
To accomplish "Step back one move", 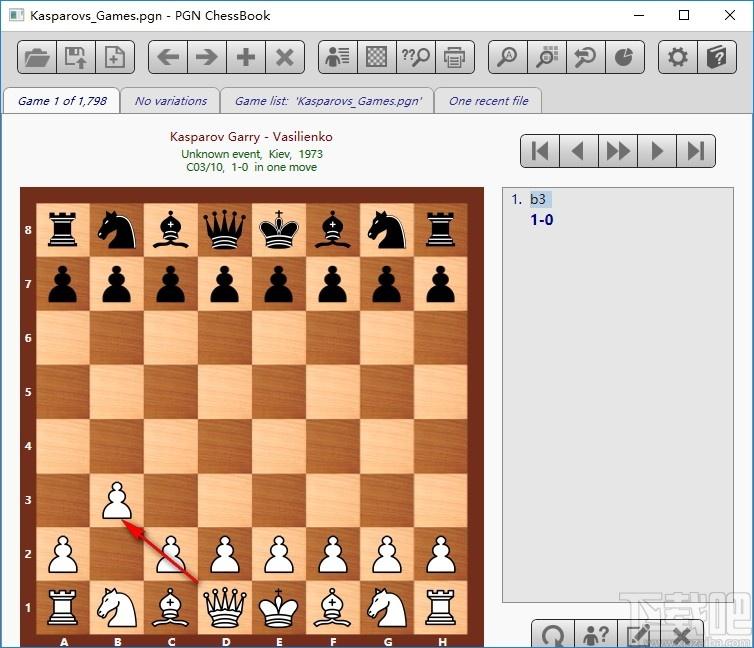I will (x=579, y=151).
